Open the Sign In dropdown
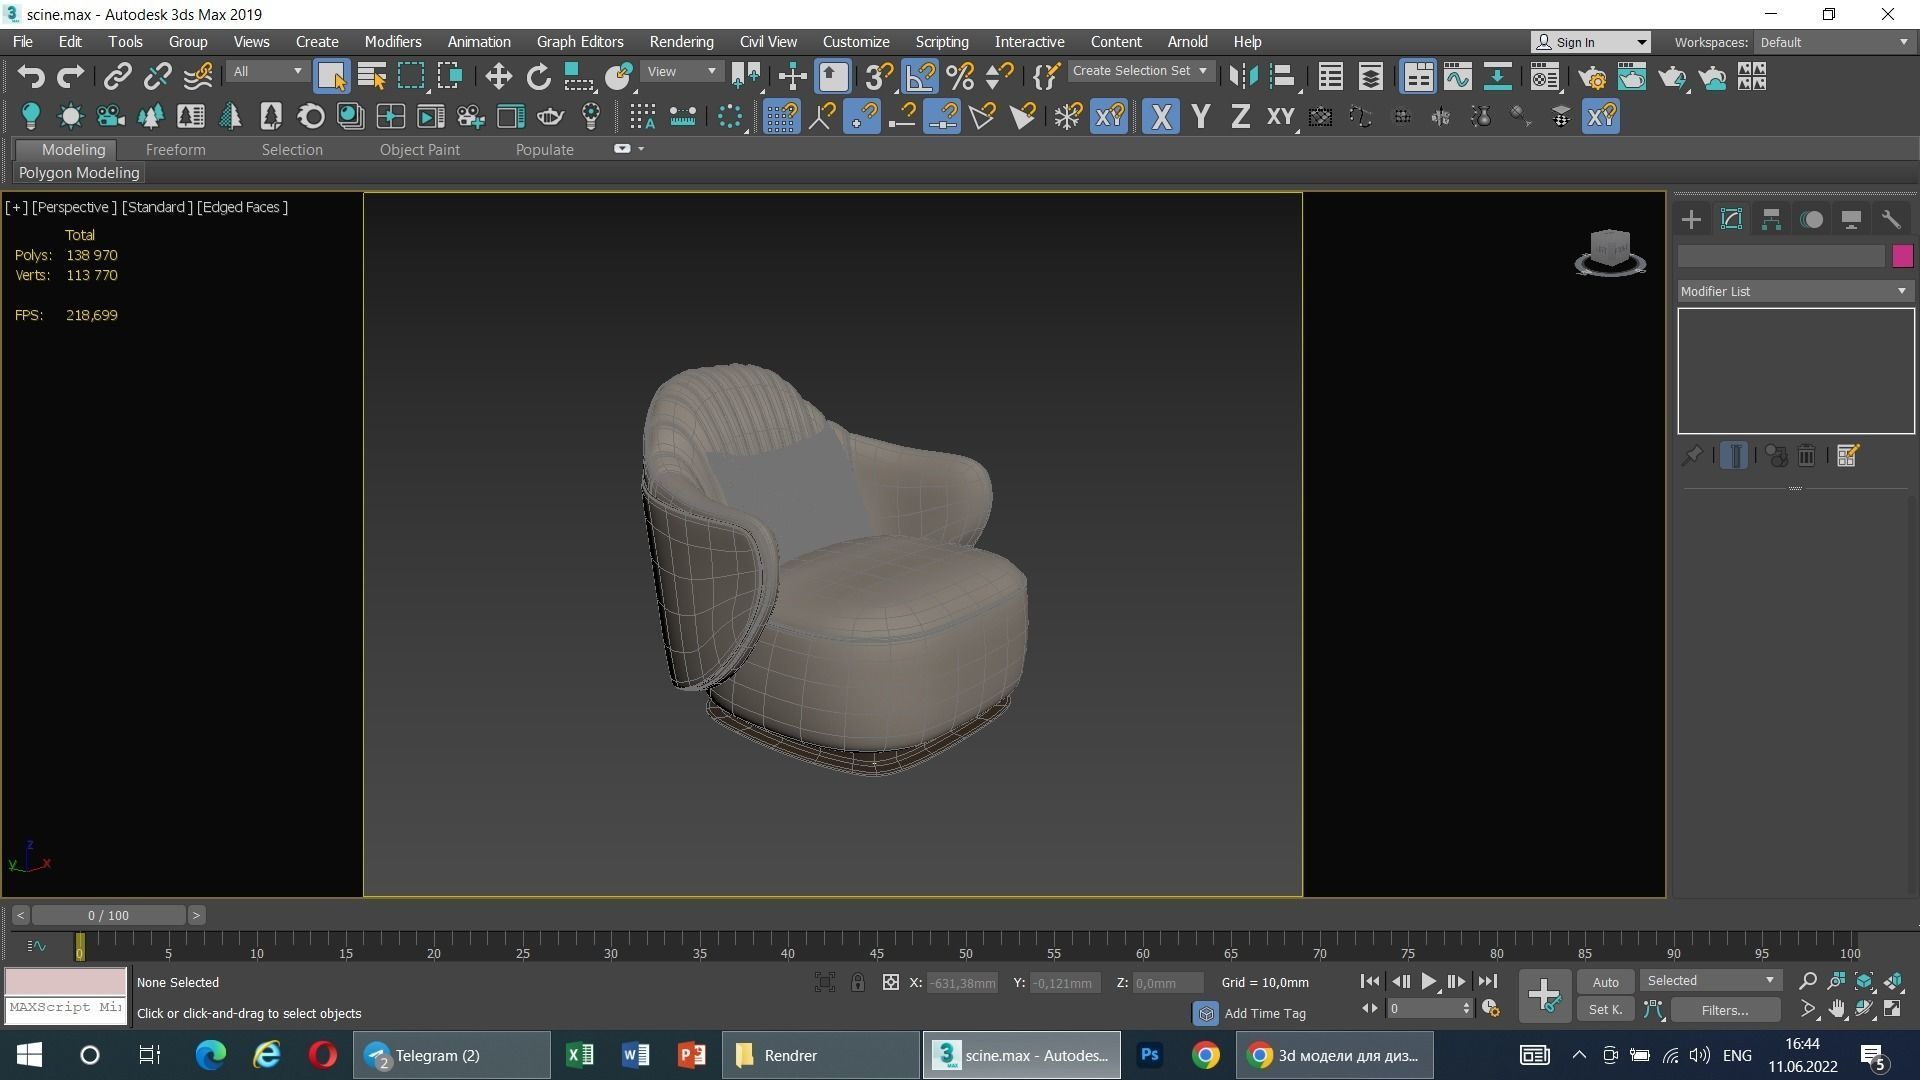 click(1591, 42)
